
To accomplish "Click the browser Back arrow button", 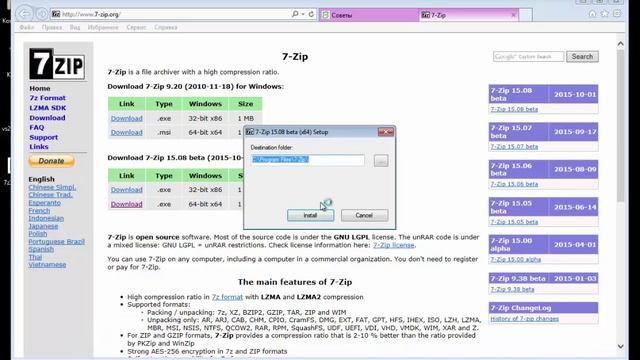I will pos(24,14).
